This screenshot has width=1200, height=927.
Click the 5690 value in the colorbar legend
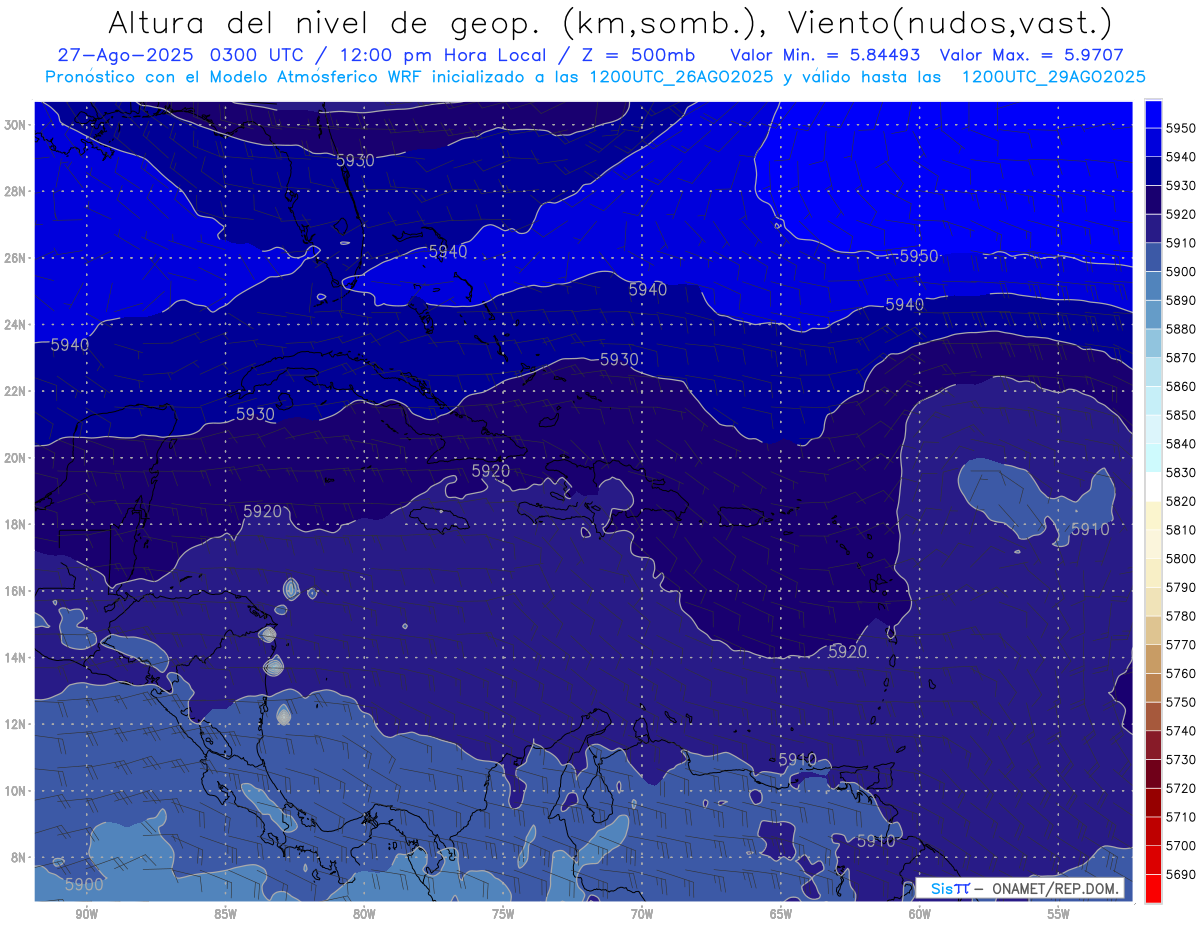pyautogui.click(x=1181, y=874)
